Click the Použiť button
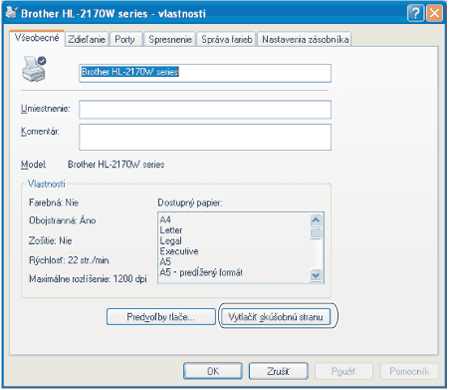 (344, 371)
